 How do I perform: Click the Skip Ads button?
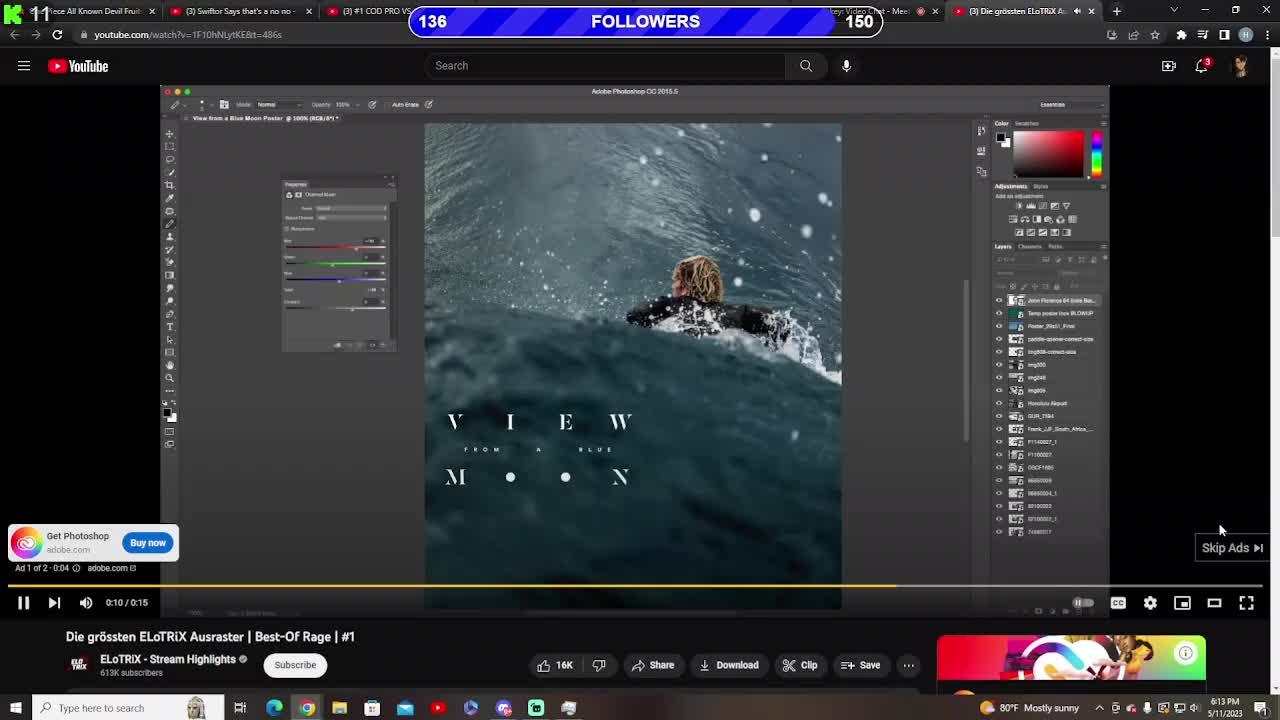1233,548
